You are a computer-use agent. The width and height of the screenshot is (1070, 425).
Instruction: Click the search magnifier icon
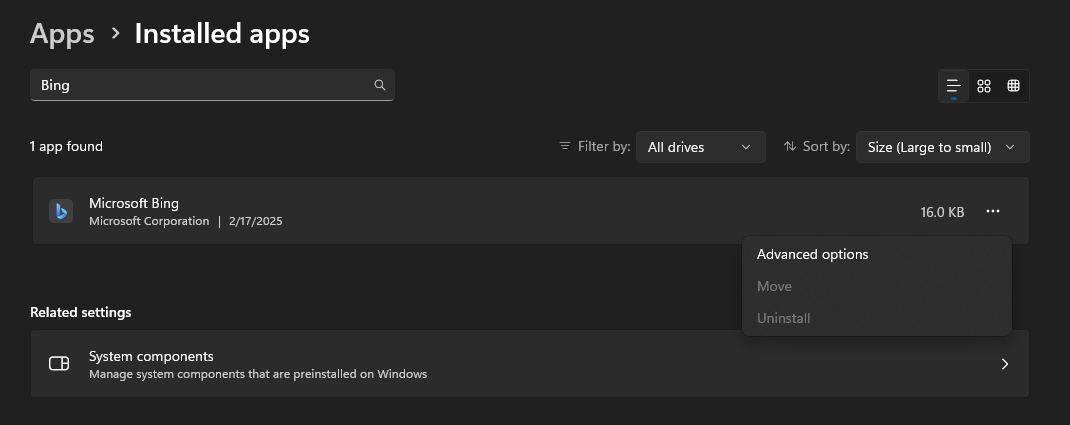pos(380,85)
